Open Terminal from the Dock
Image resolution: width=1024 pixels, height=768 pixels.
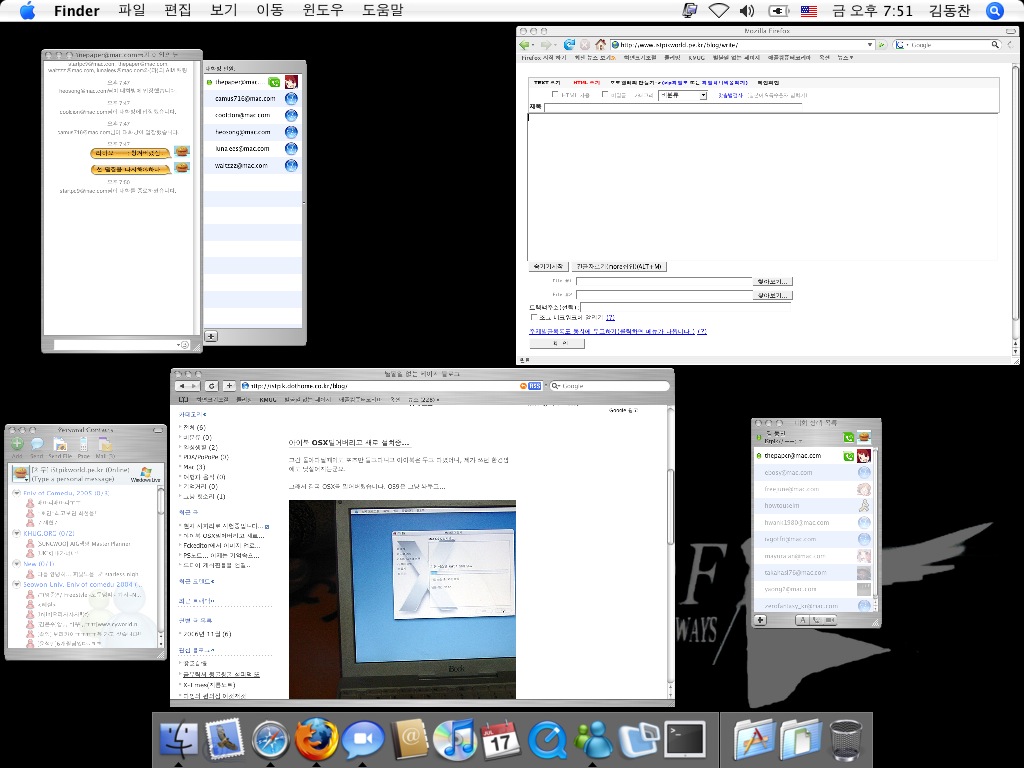click(684, 741)
